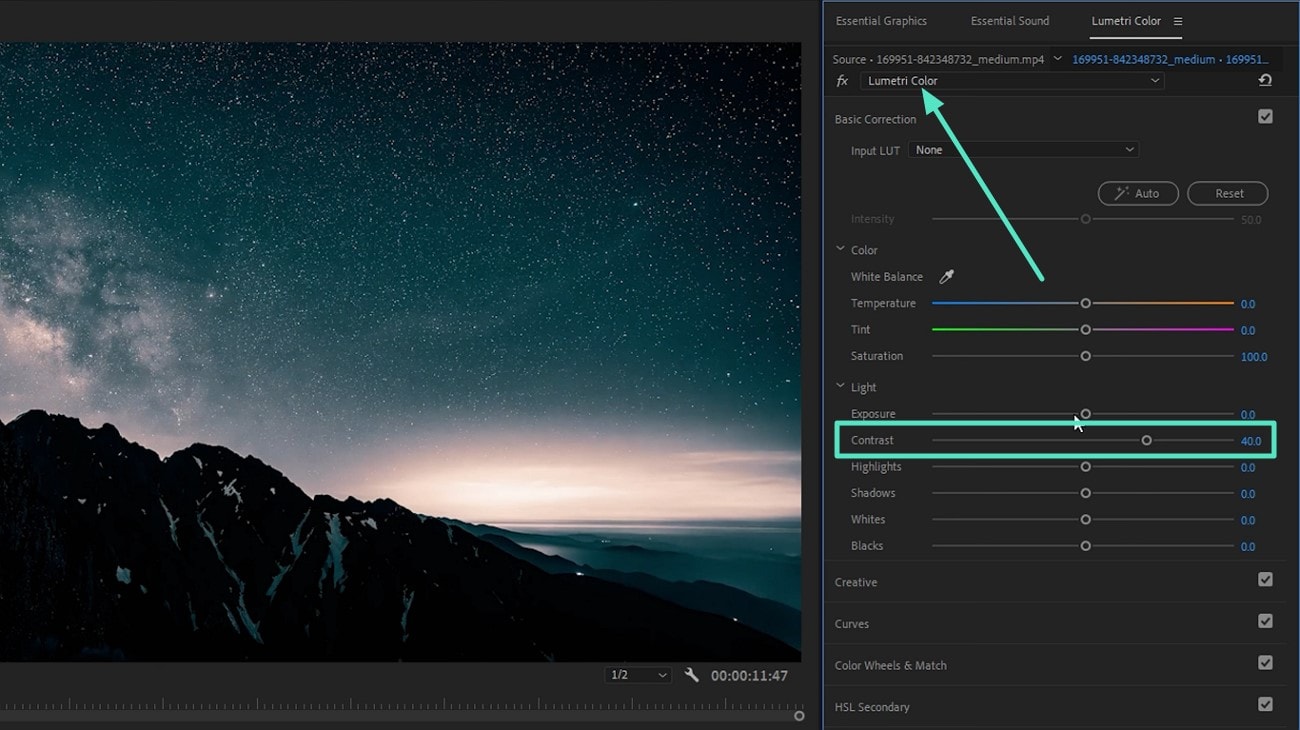Open the Lumetri Color panel hamburger menu

point(1178,20)
